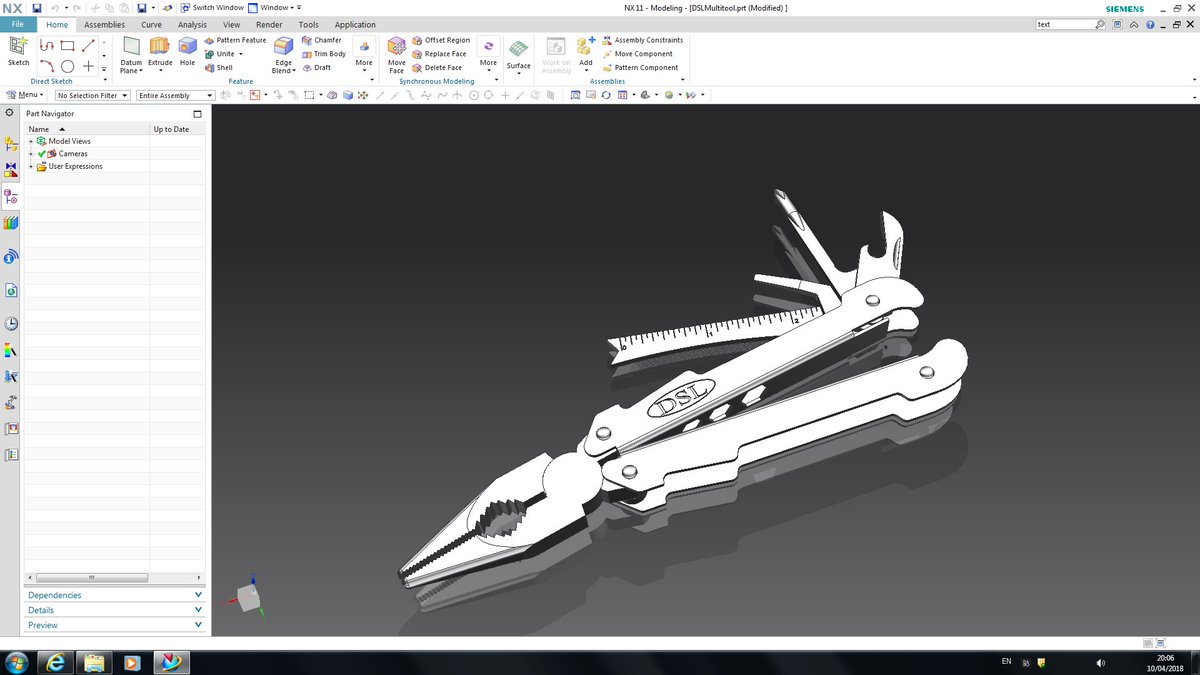Add an Edge Blend

coord(284,54)
